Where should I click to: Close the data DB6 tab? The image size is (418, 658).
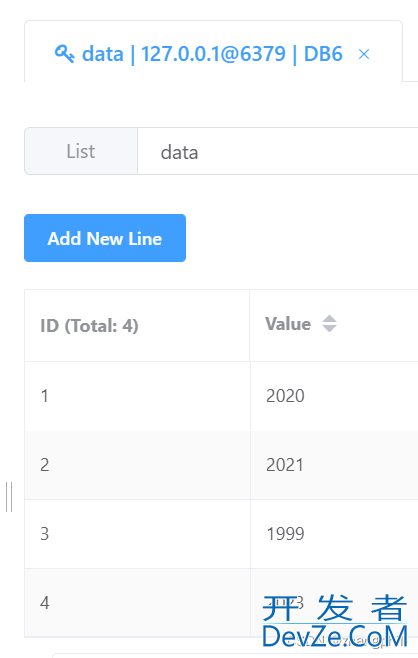(x=364, y=54)
